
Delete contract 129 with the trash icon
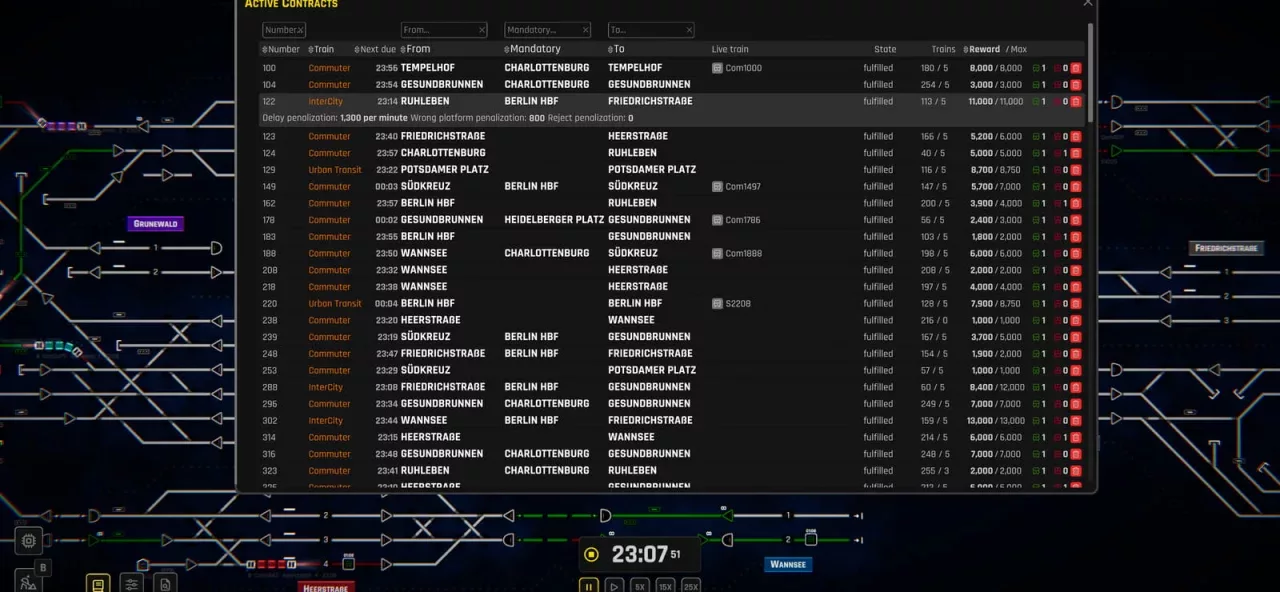point(1076,170)
